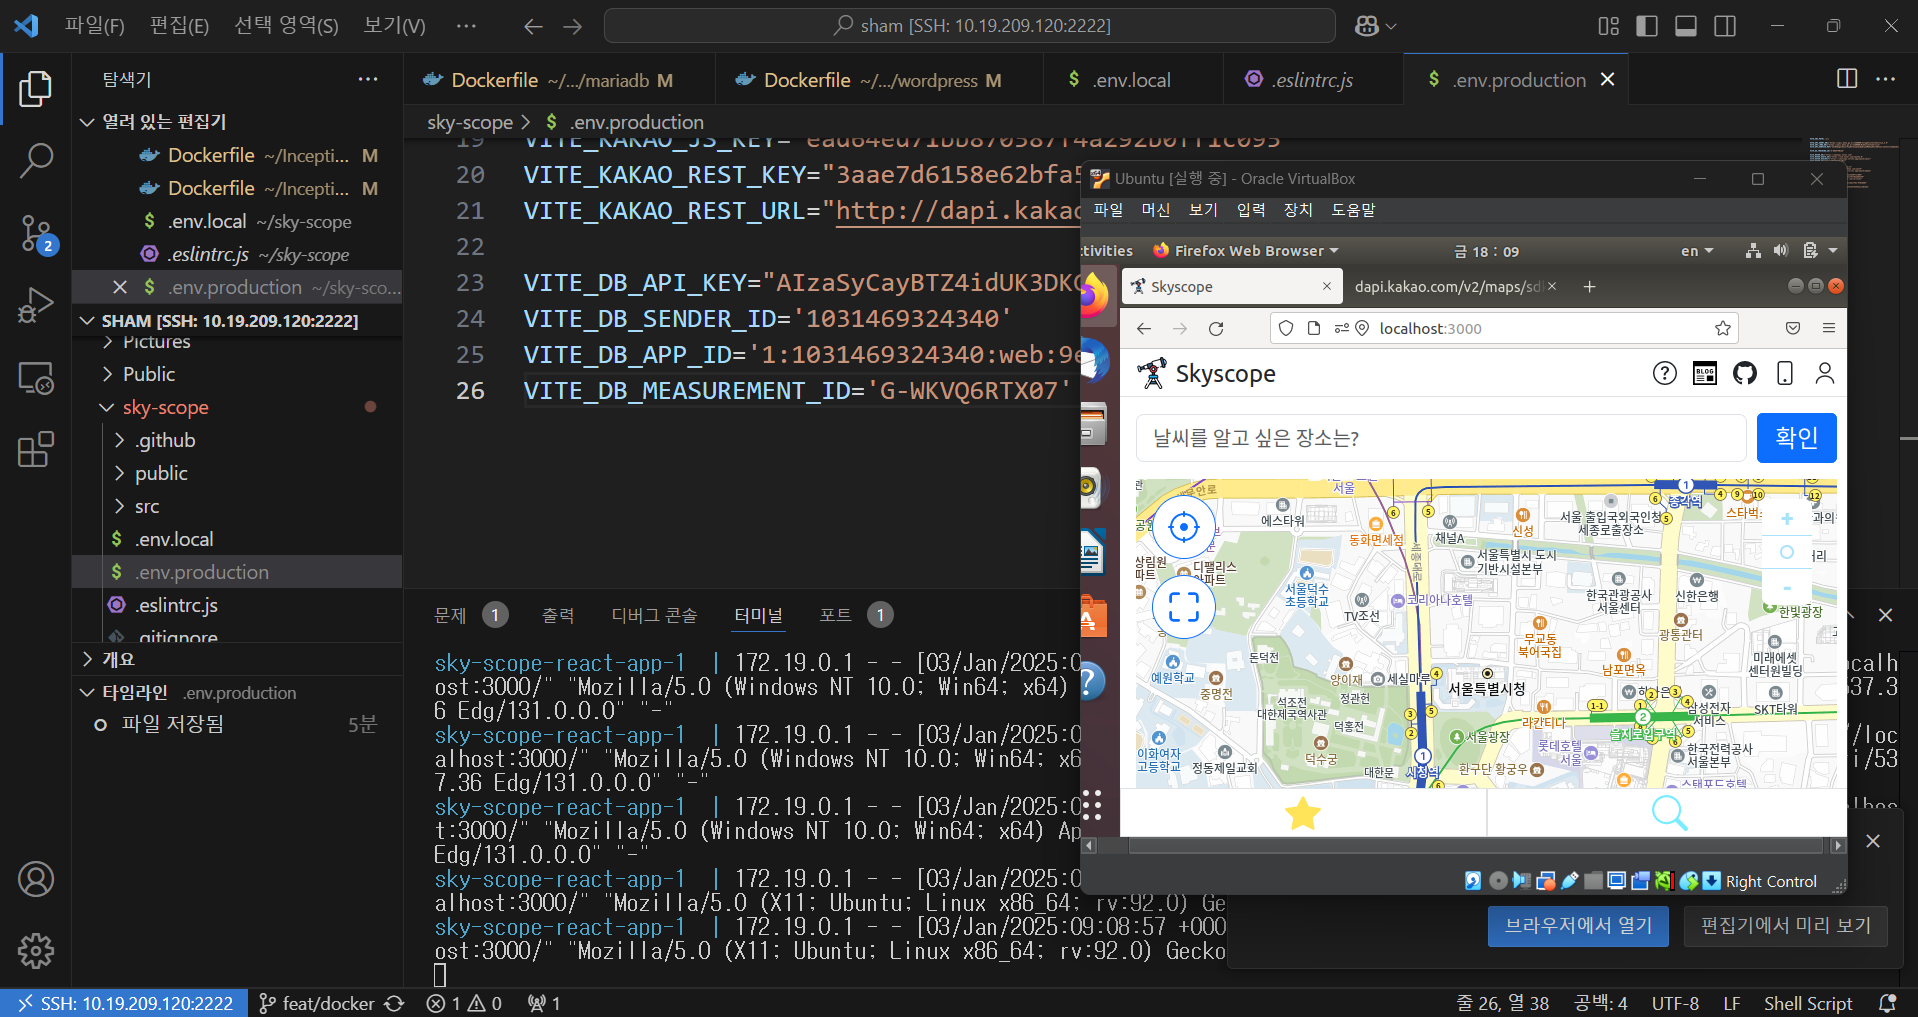
Task: Open the 편집(E) menu in VS Code
Action: pyautogui.click(x=179, y=26)
